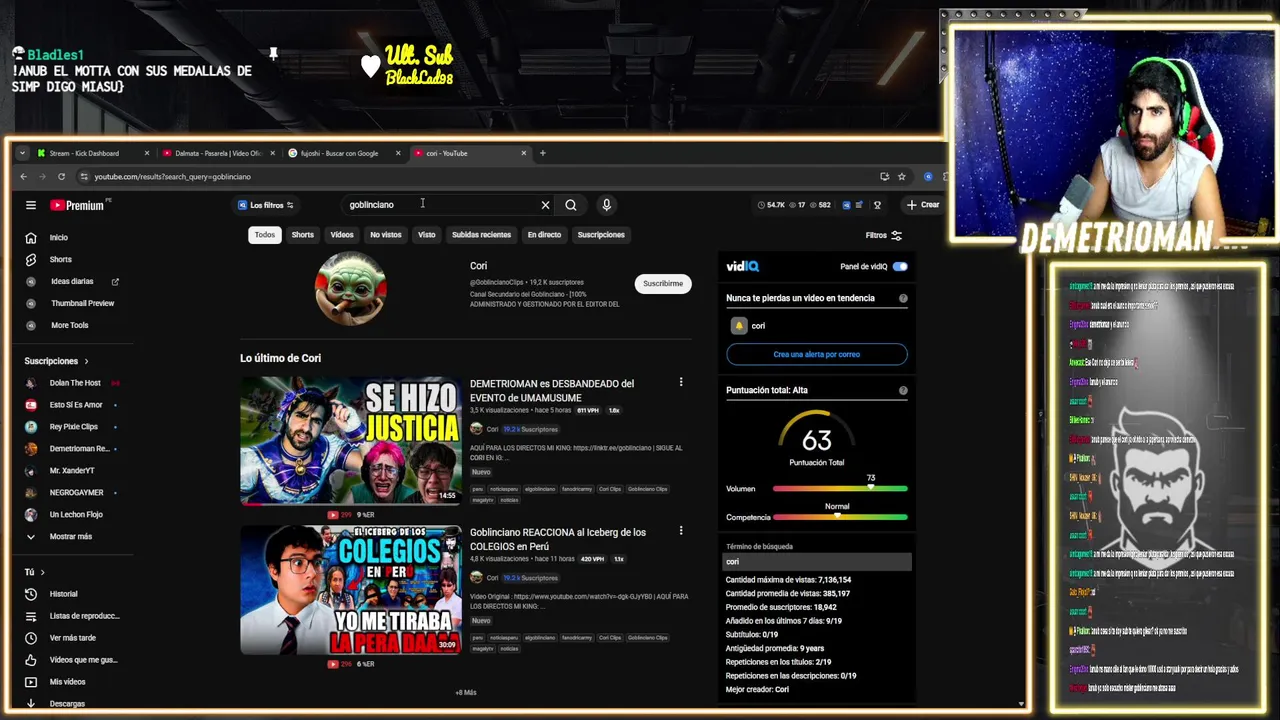Click the Volumen score slider marker
1280x720 pixels.
[871, 487]
